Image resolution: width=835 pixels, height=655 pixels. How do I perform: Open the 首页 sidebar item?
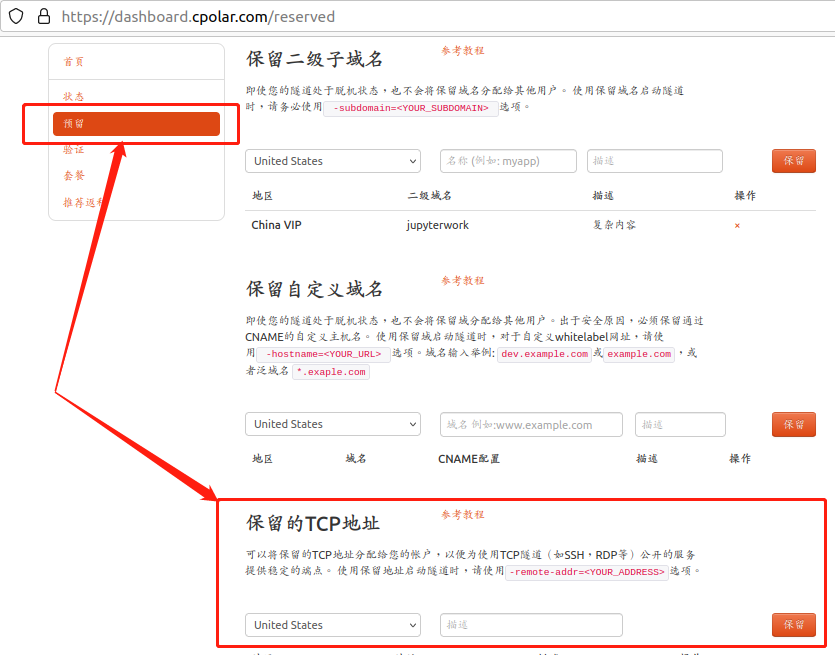[74, 62]
